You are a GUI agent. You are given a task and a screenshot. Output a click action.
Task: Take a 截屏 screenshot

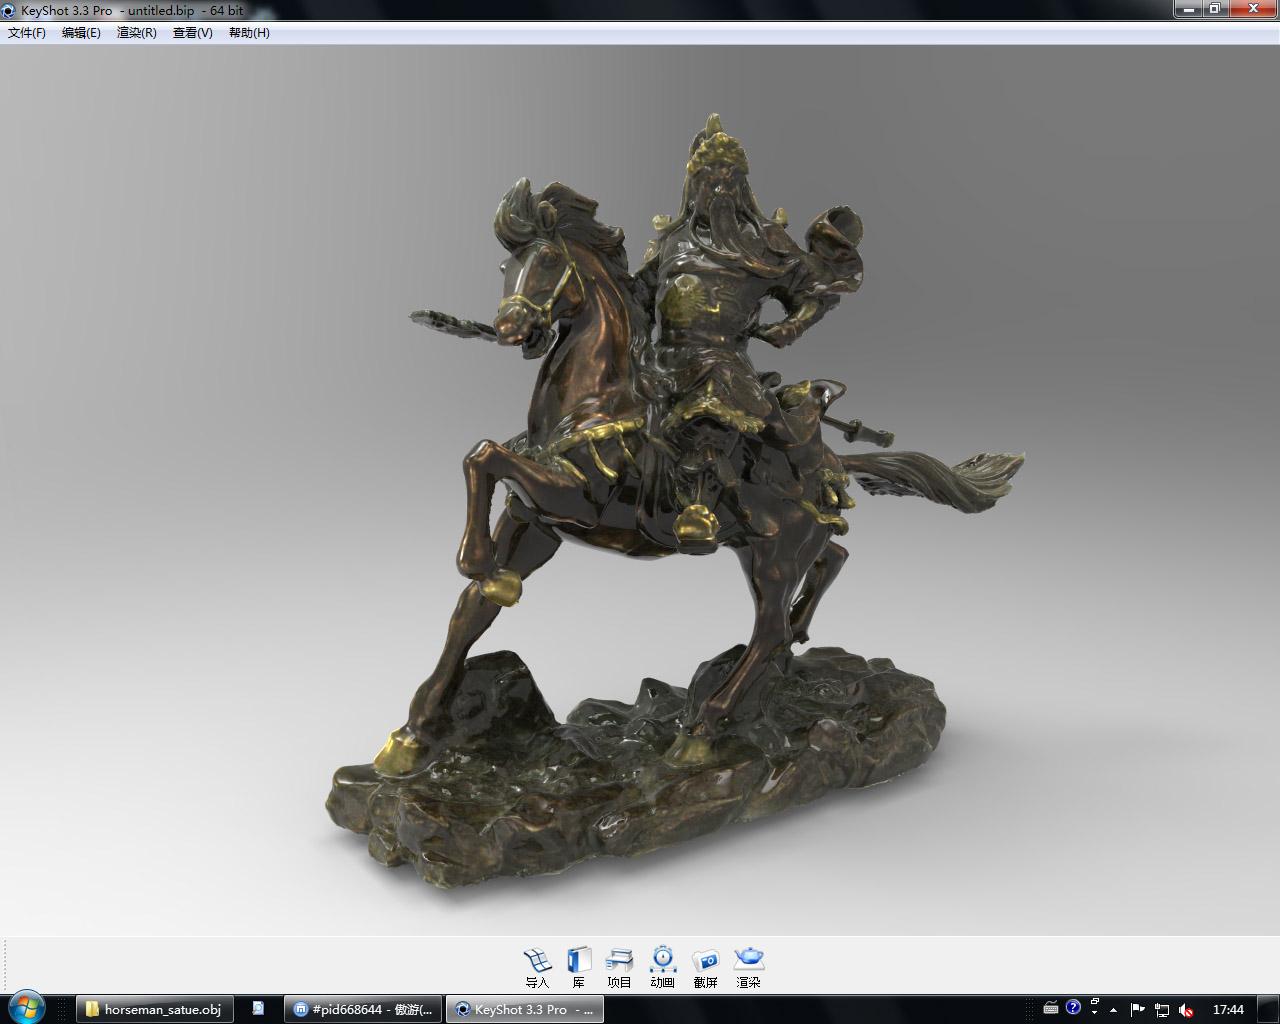coord(705,967)
